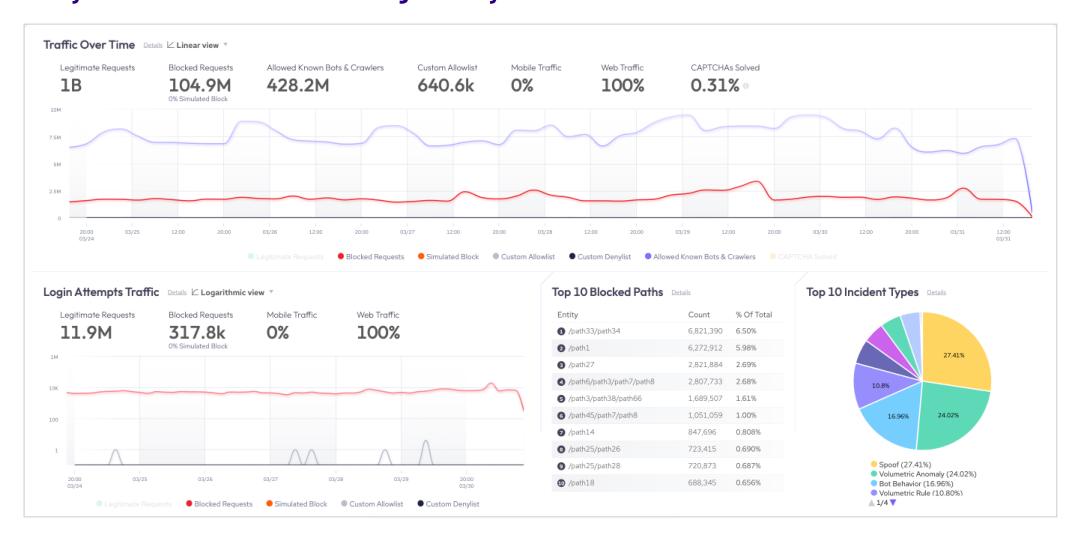Viewport: 1081px width, 541px height.
Task: Click the number 10 badge for /path18
Action: click(561, 483)
